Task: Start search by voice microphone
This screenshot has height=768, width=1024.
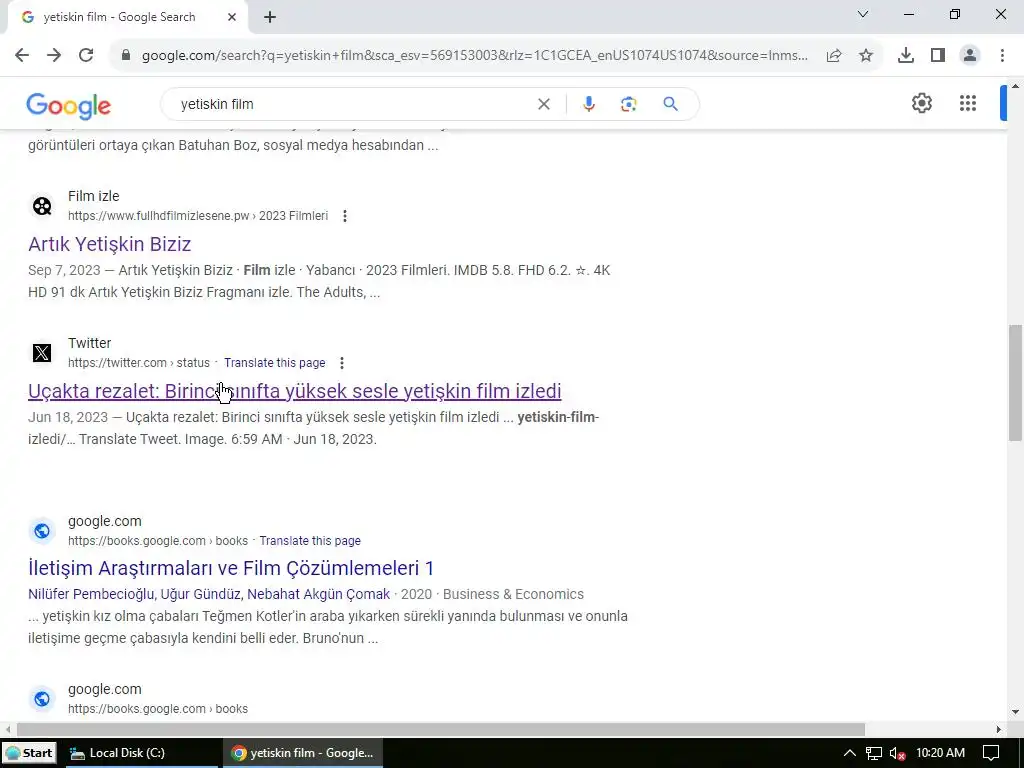Action: (588, 104)
